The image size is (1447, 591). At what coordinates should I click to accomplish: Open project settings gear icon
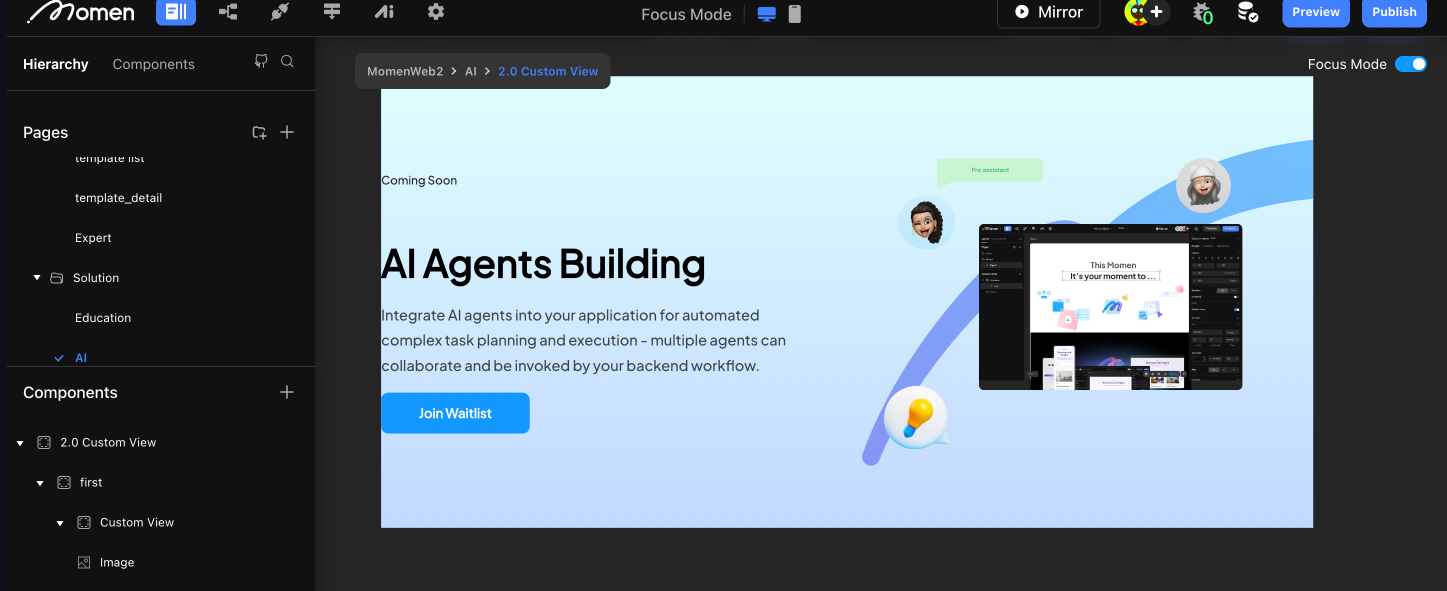pos(436,12)
